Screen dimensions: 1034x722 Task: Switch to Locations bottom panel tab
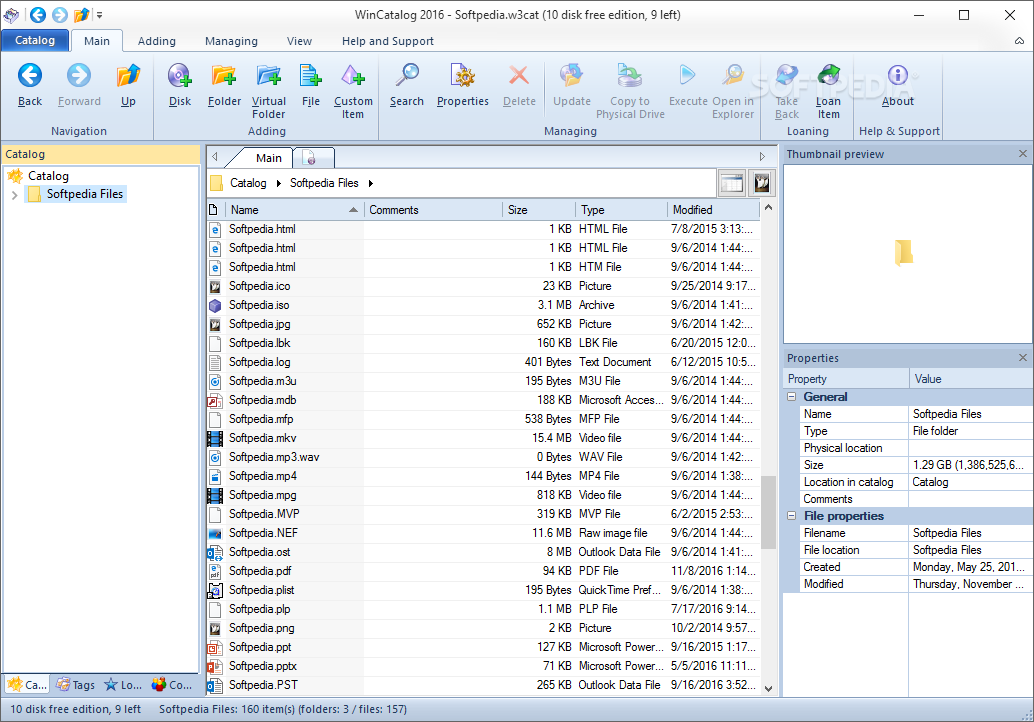[123, 685]
